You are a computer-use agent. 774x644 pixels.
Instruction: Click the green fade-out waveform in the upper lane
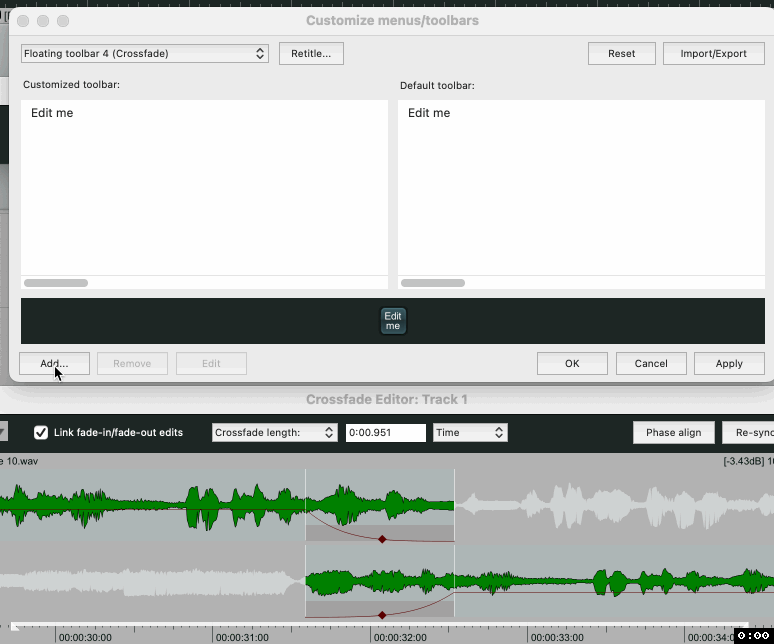tap(380, 504)
